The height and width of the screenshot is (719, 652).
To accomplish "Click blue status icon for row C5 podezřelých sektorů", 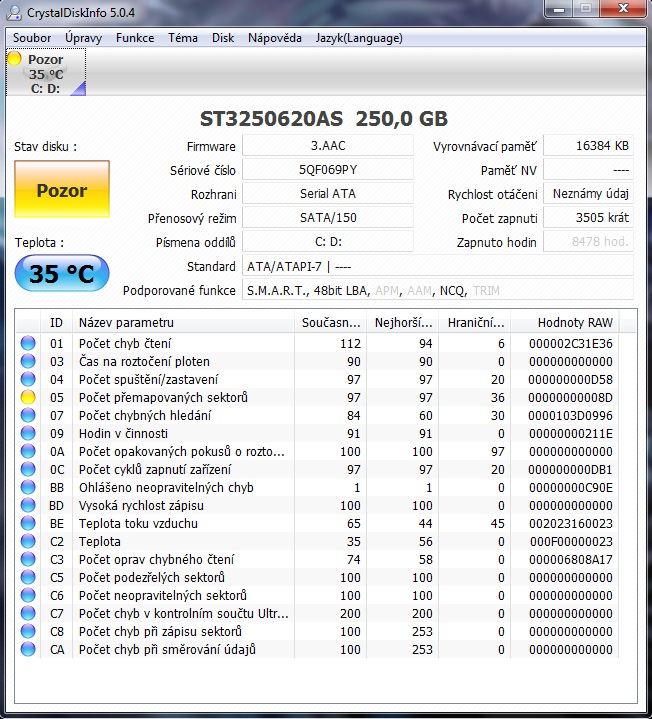I will click(28, 577).
